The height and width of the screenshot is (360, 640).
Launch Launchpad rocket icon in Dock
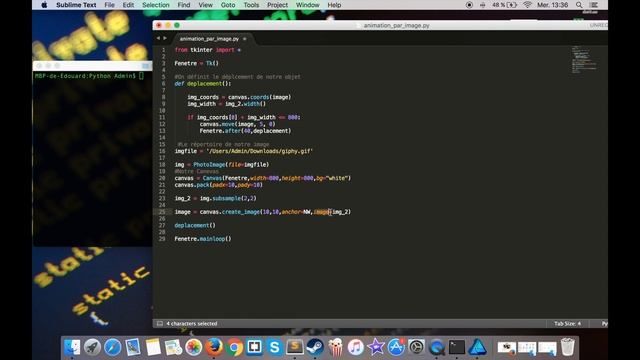coord(92,347)
